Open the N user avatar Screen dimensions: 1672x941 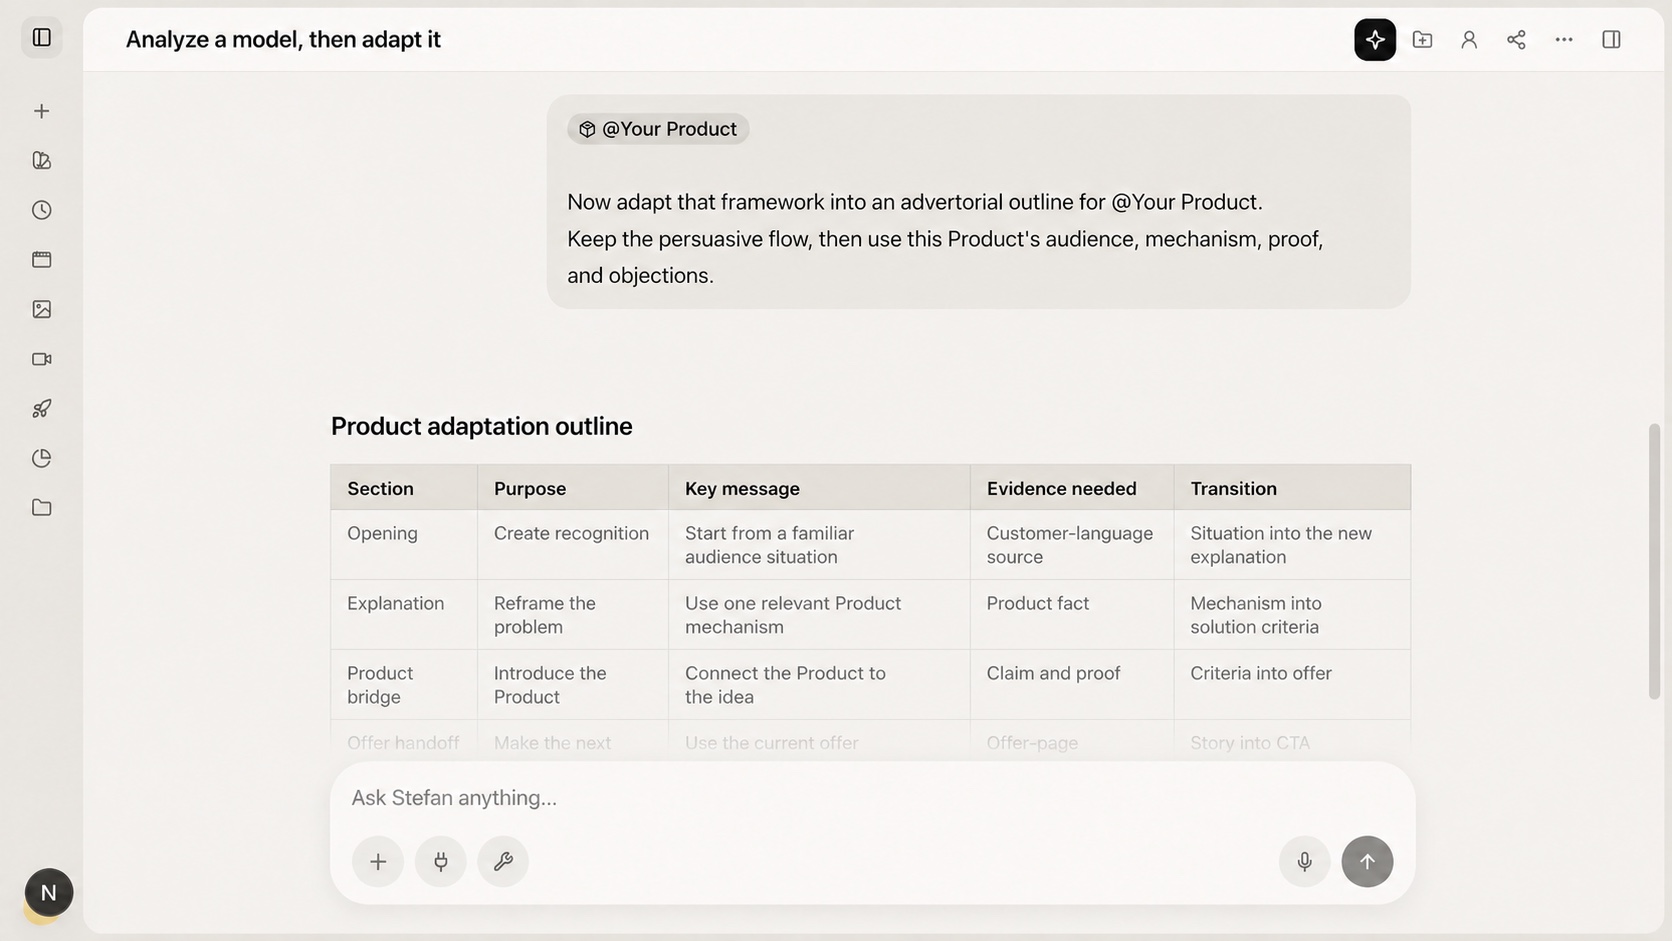(x=49, y=892)
